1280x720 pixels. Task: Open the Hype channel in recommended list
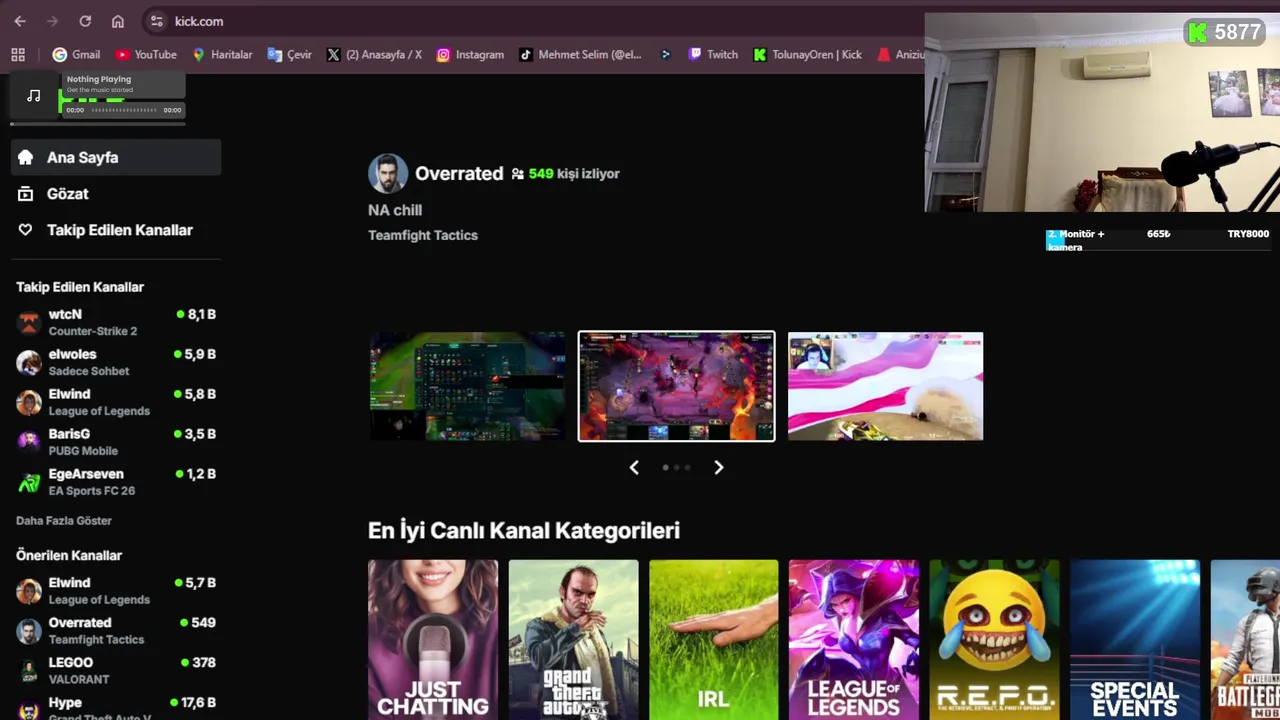(116, 708)
